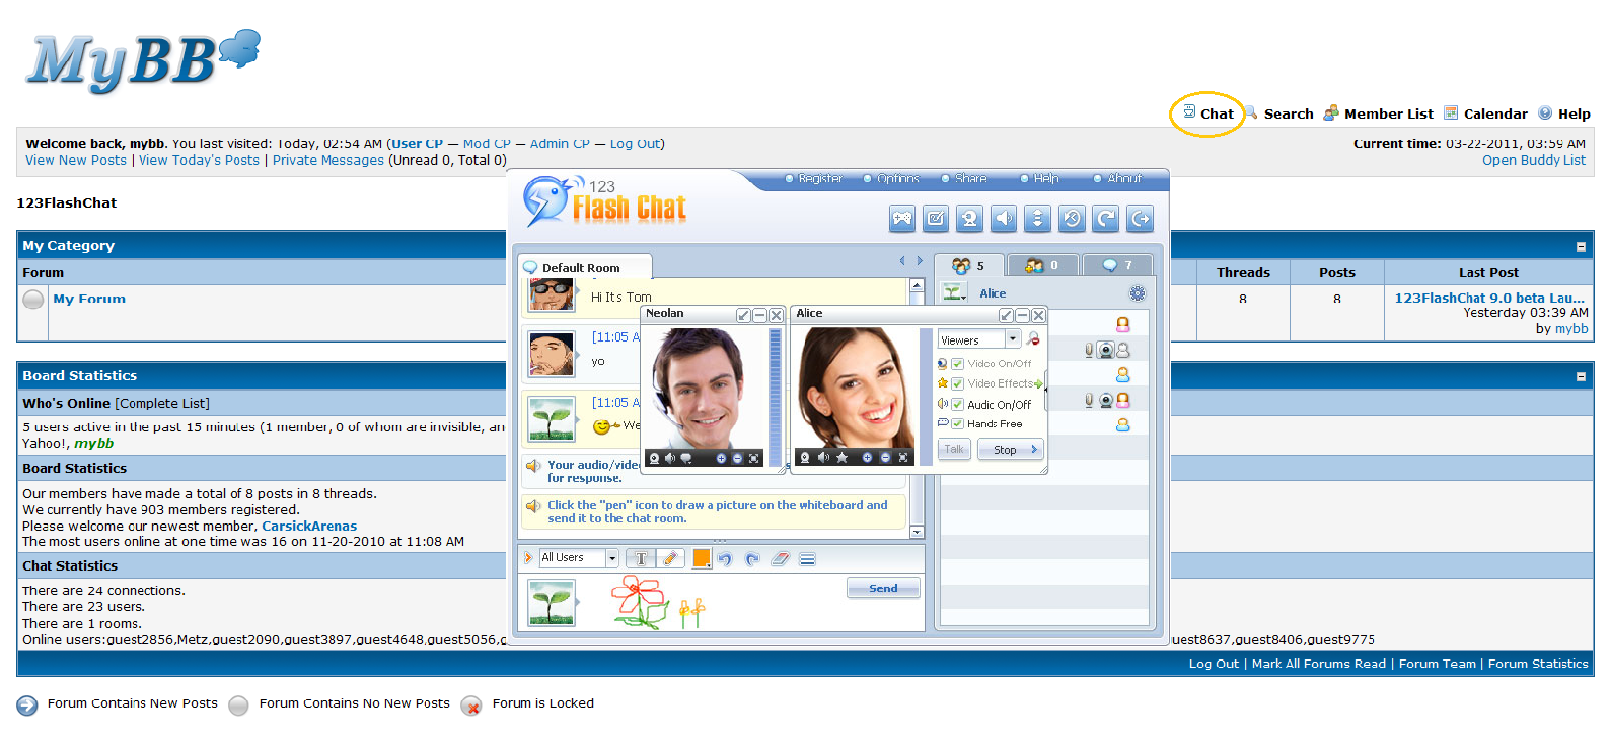This screenshot has width=1611, height=731.
Task: Select the pen drawing tool
Action: [x=670, y=558]
